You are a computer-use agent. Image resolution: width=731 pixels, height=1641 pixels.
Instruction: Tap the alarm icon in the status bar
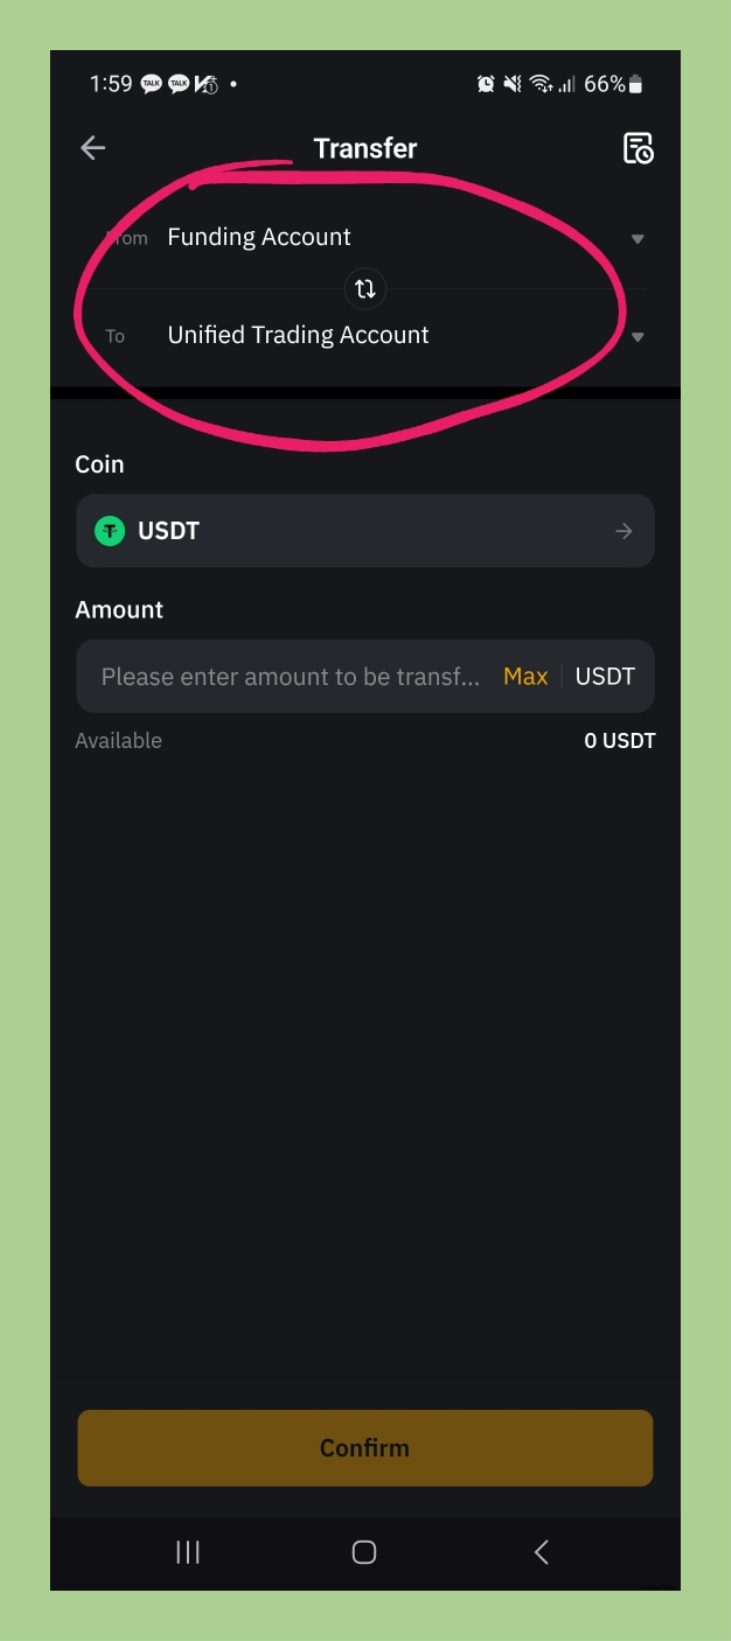tap(485, 84)
